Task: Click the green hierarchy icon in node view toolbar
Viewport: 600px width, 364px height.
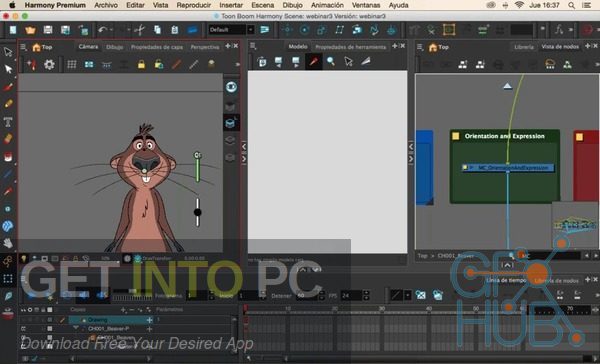Action: (x=567, y=64)
